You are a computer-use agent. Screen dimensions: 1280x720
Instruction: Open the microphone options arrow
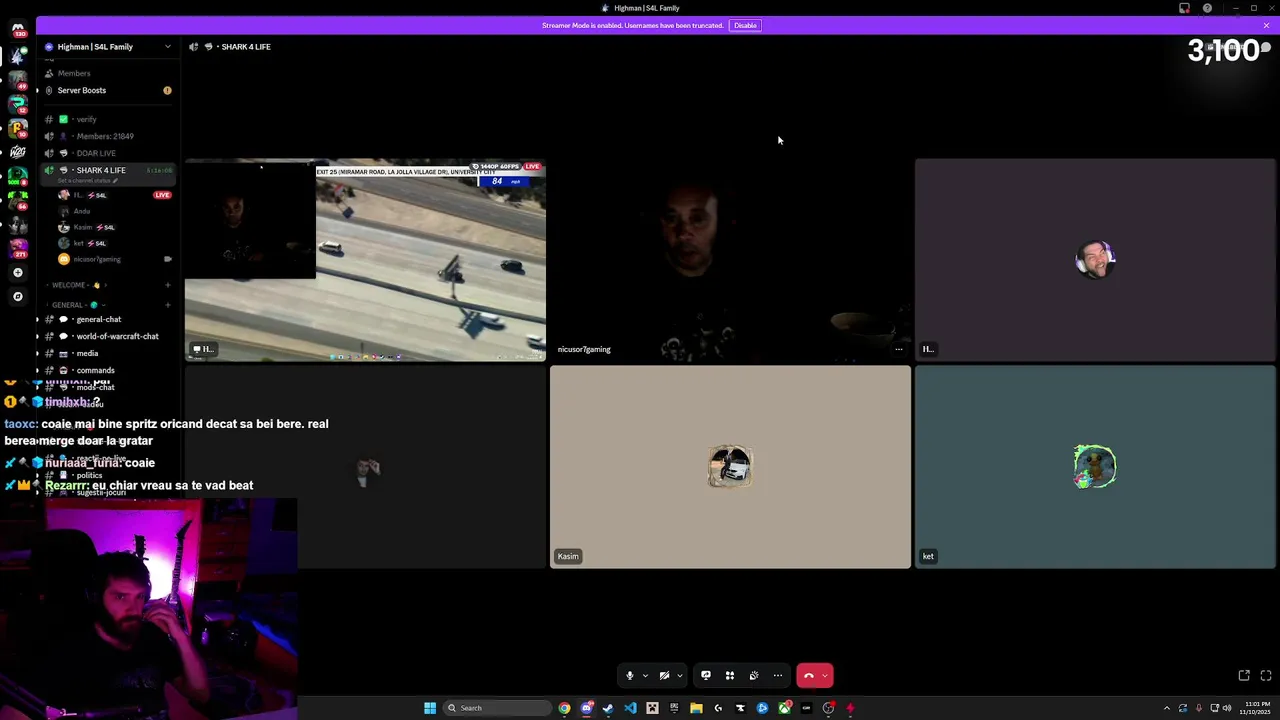645,676
